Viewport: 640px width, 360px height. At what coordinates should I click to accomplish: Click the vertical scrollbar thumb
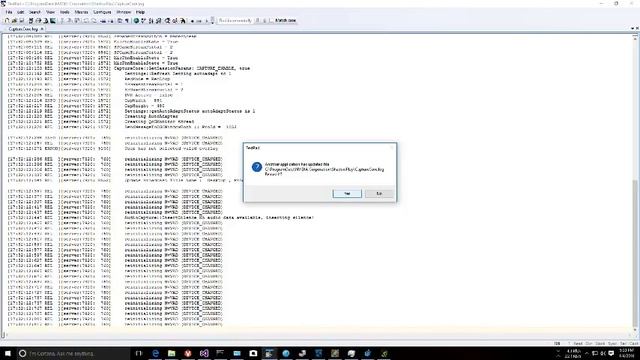coord(635,253)
